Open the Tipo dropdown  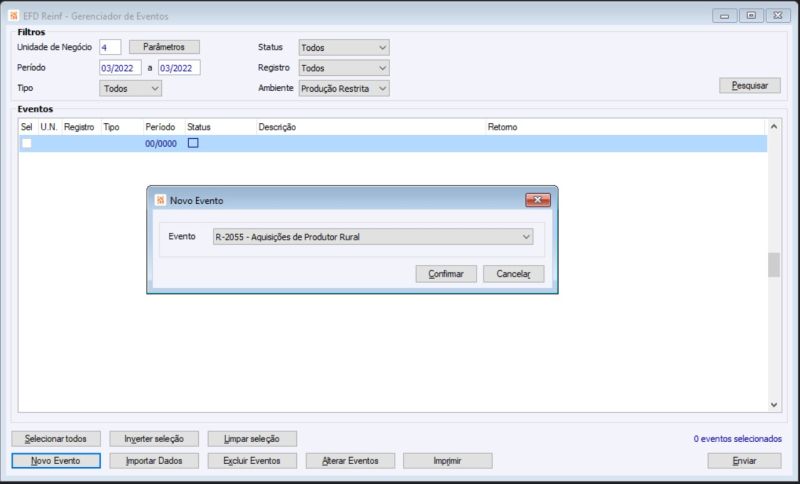point(131,89)
